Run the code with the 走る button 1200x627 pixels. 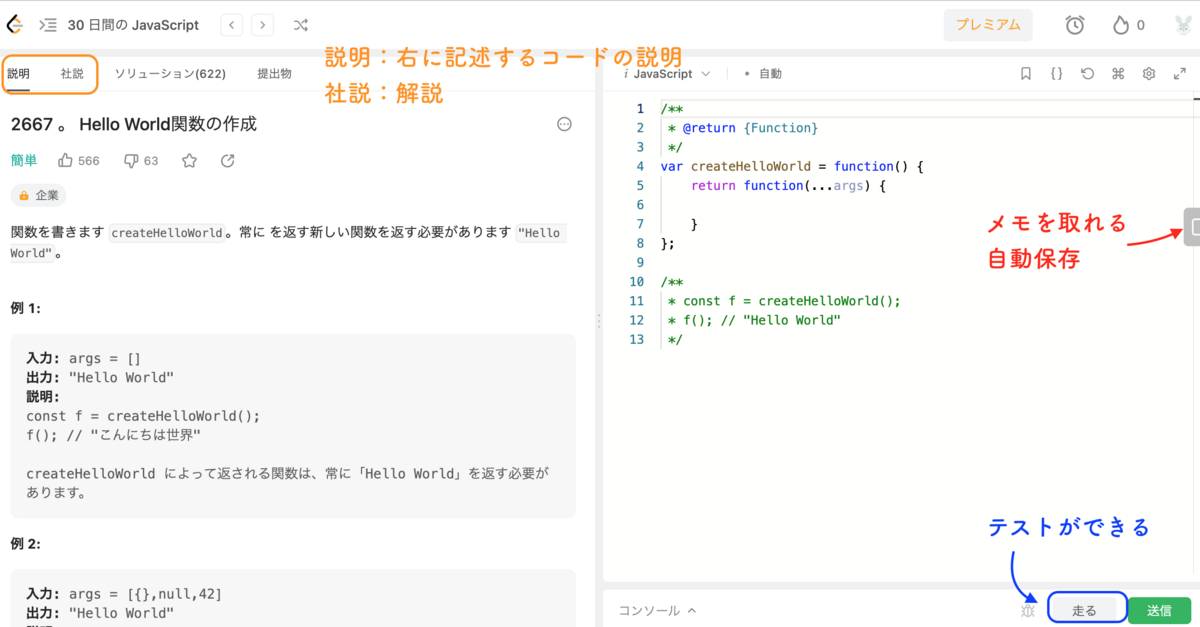click(x=1086, y=608)
